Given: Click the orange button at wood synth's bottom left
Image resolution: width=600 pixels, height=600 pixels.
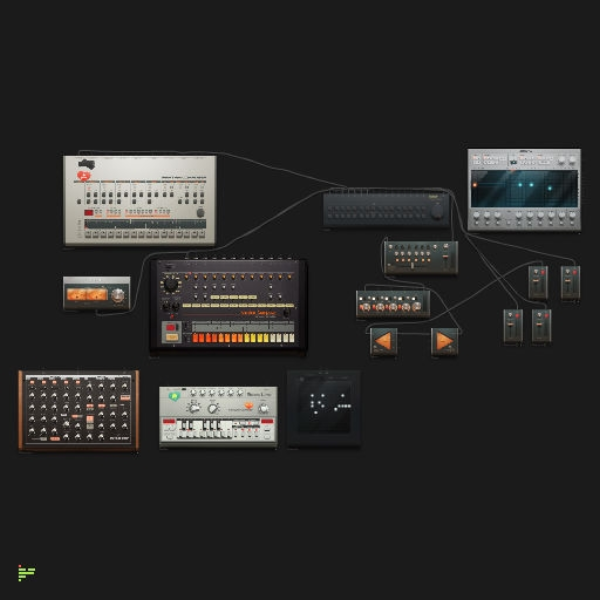Looking at the screenshot, I should click(55, 439).
